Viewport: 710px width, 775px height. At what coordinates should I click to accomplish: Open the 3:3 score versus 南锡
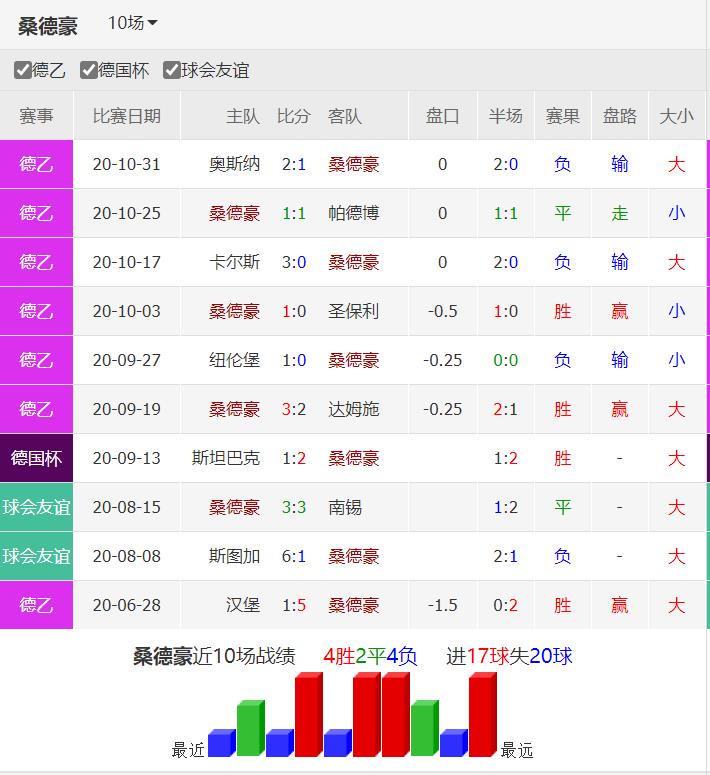(x=294, y=507)
